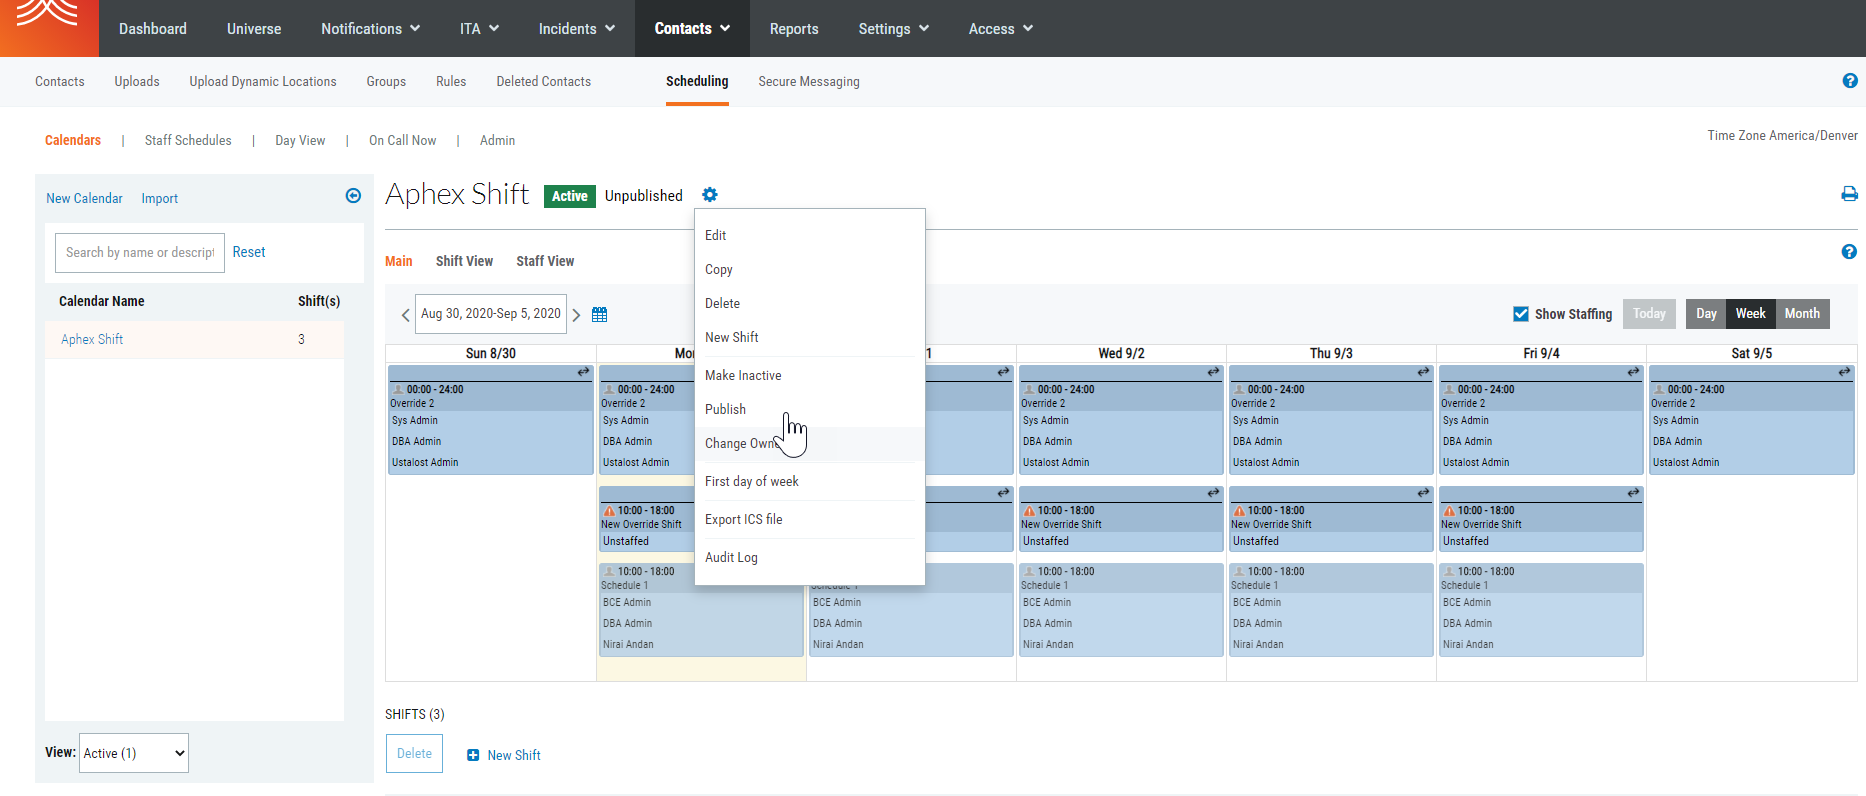Open the Staff View tab
Viewport: 1866px width, 796px height.
[x=545, y=261]
